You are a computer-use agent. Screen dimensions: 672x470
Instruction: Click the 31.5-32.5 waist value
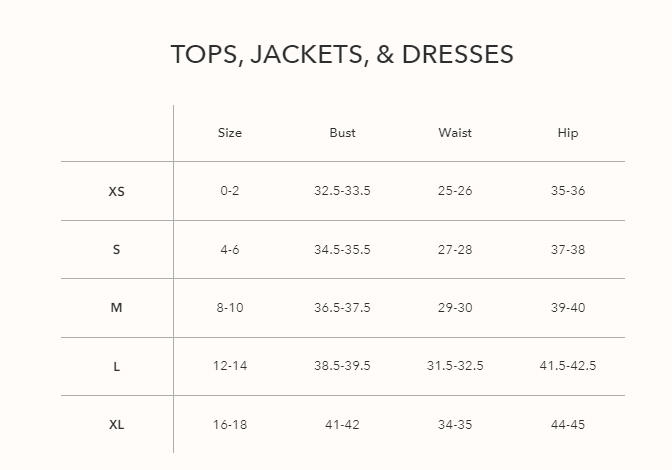(455, 366)
